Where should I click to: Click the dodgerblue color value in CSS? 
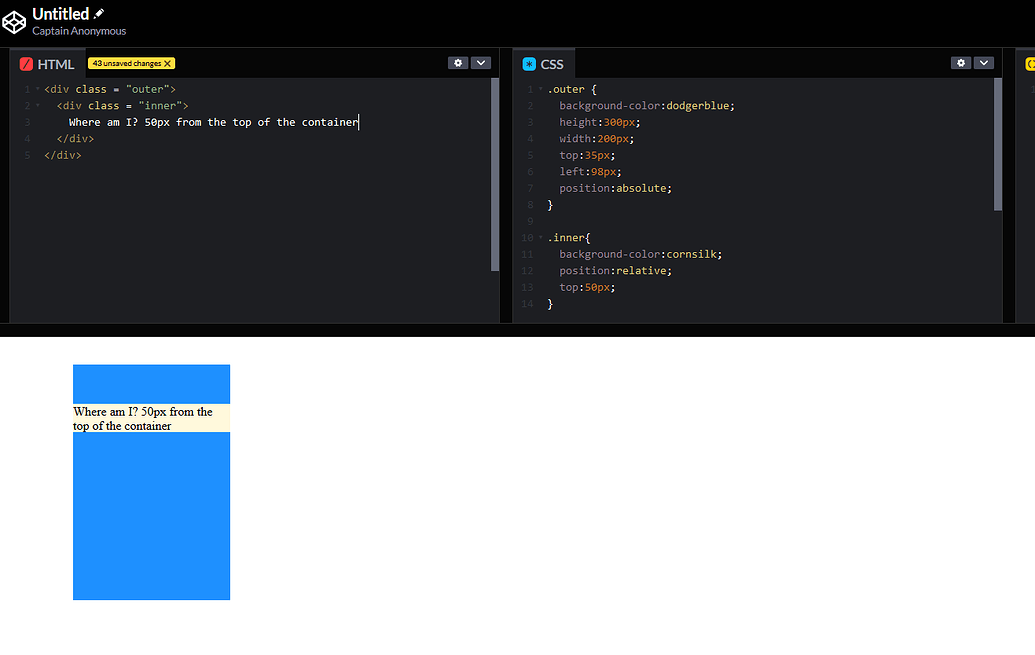(x=698, y=106)
